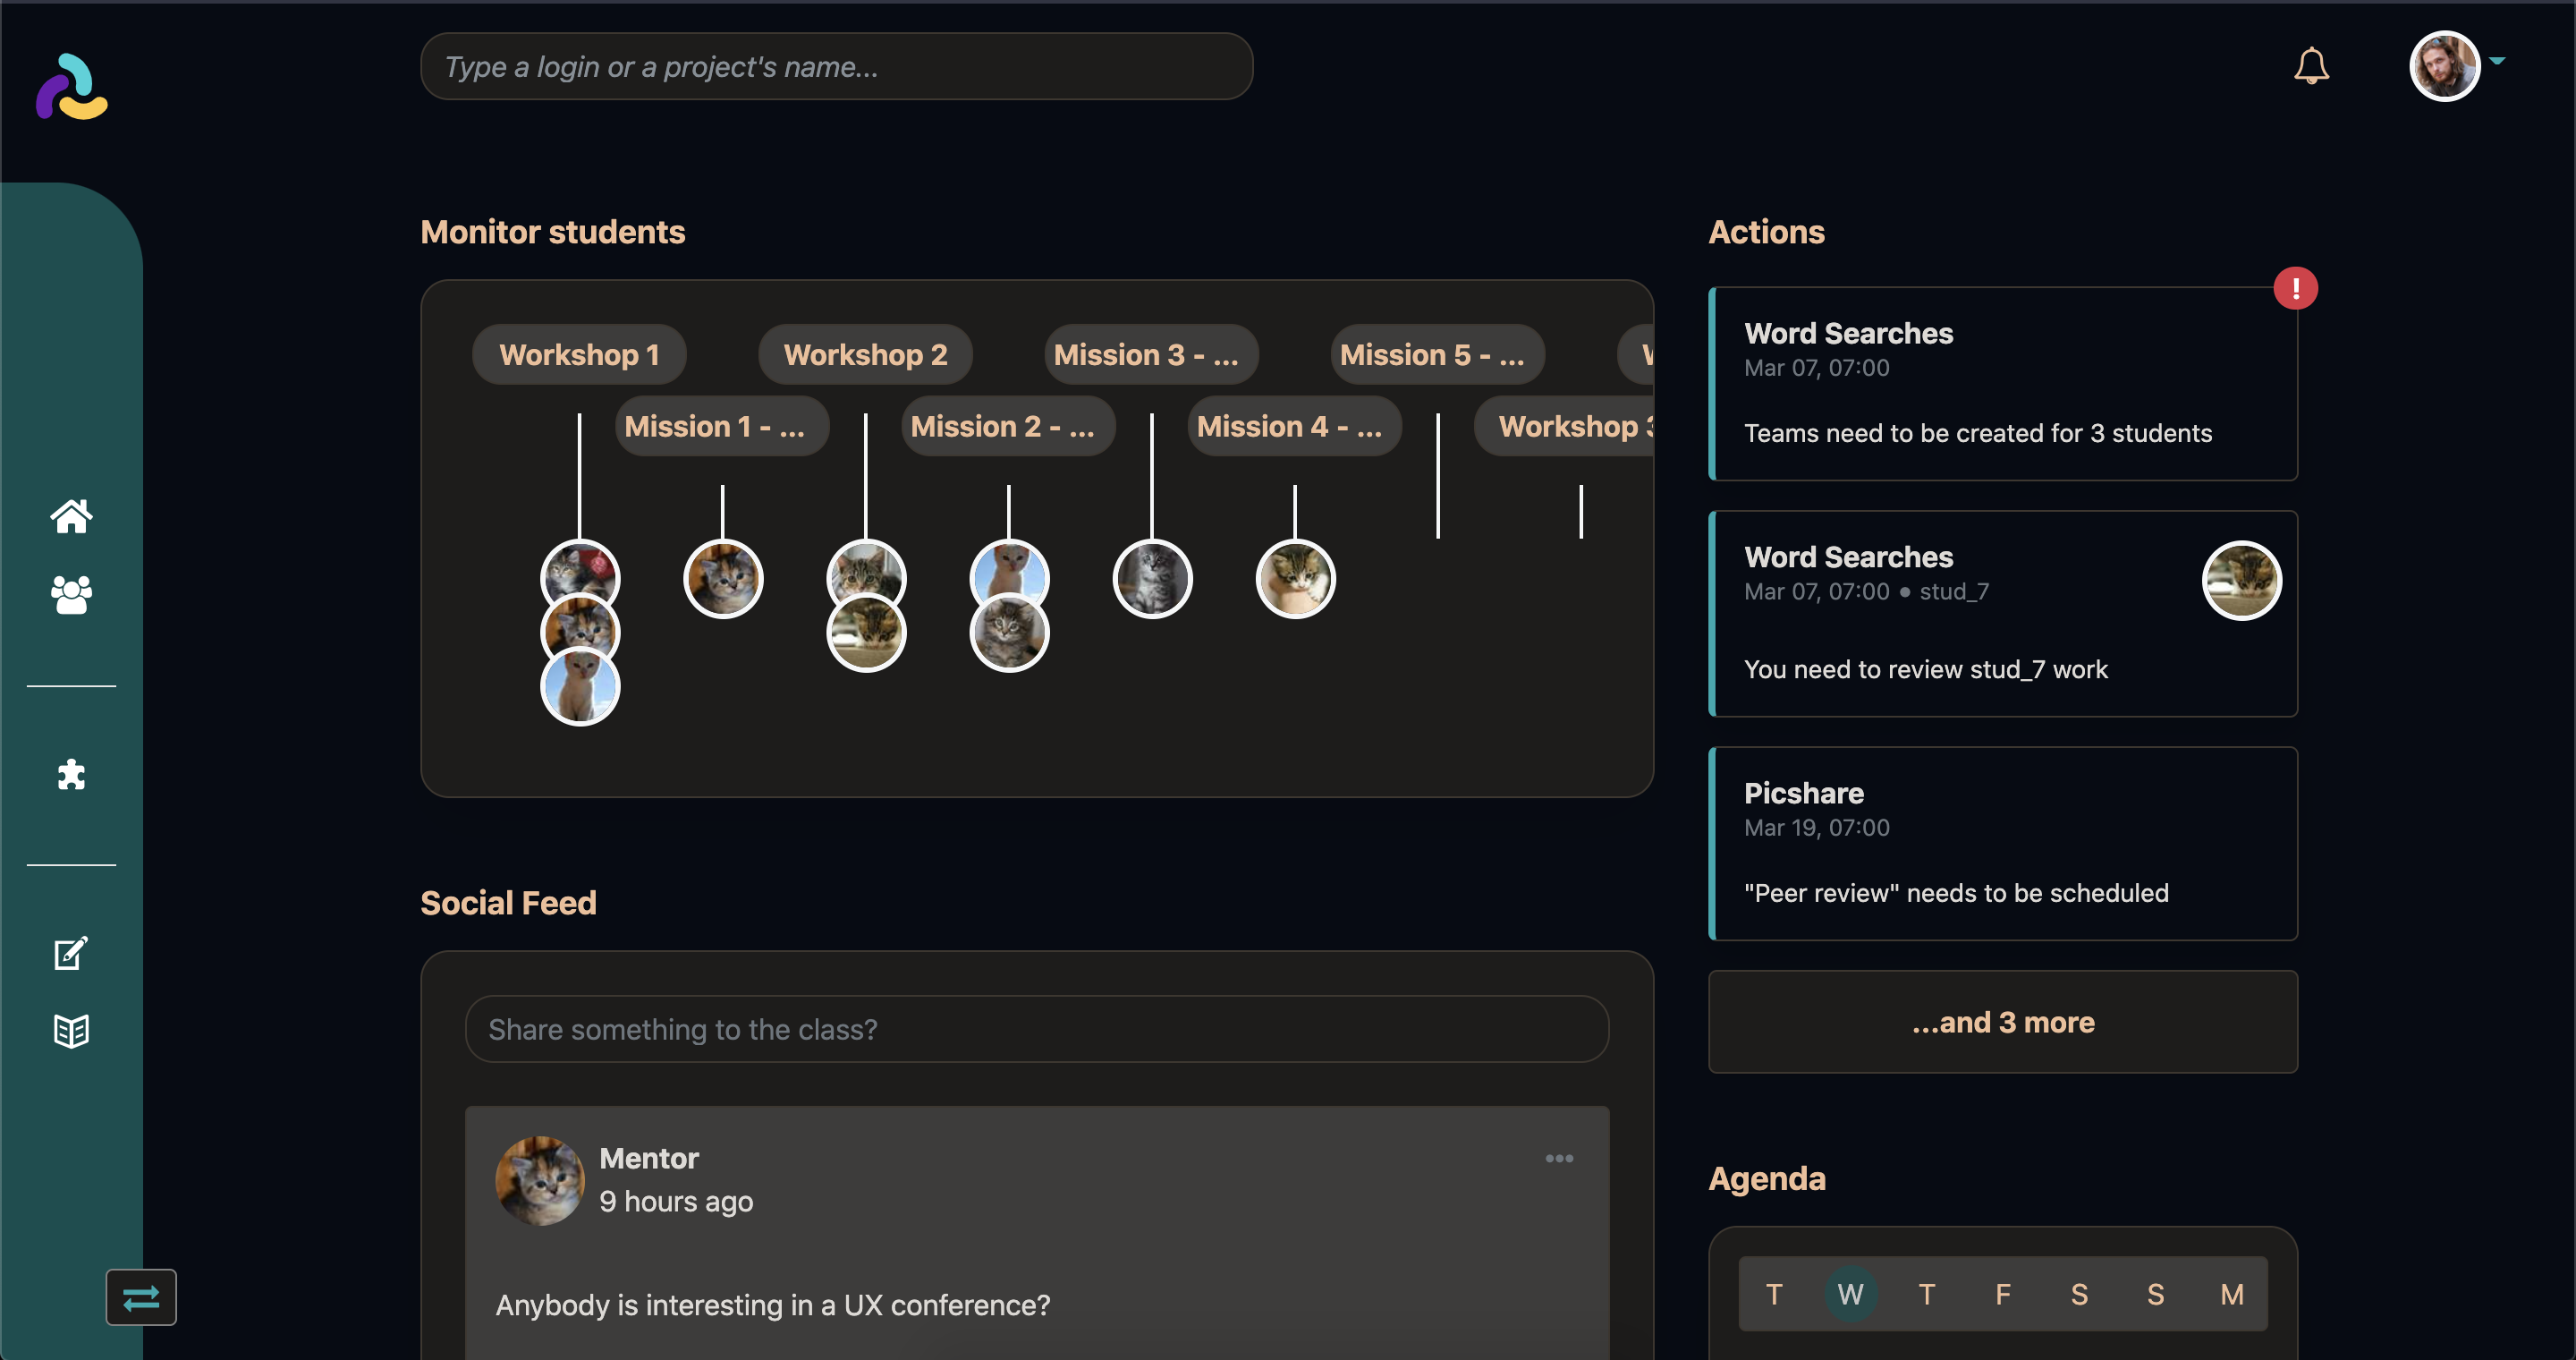
Task: Select the Mission 5 label
Action: [1437, 354]
